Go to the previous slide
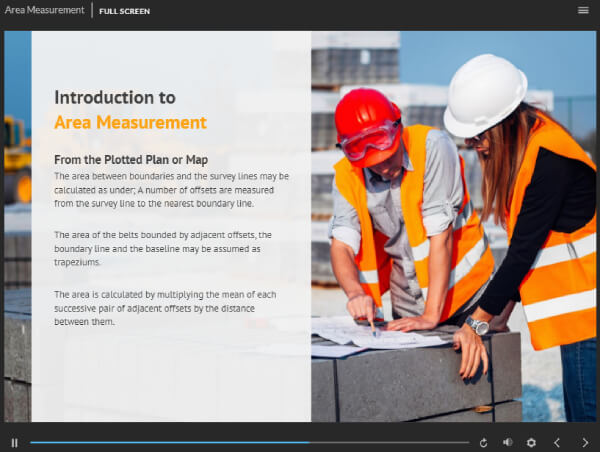This screenshot has width=600, height=452. point(558,442)
